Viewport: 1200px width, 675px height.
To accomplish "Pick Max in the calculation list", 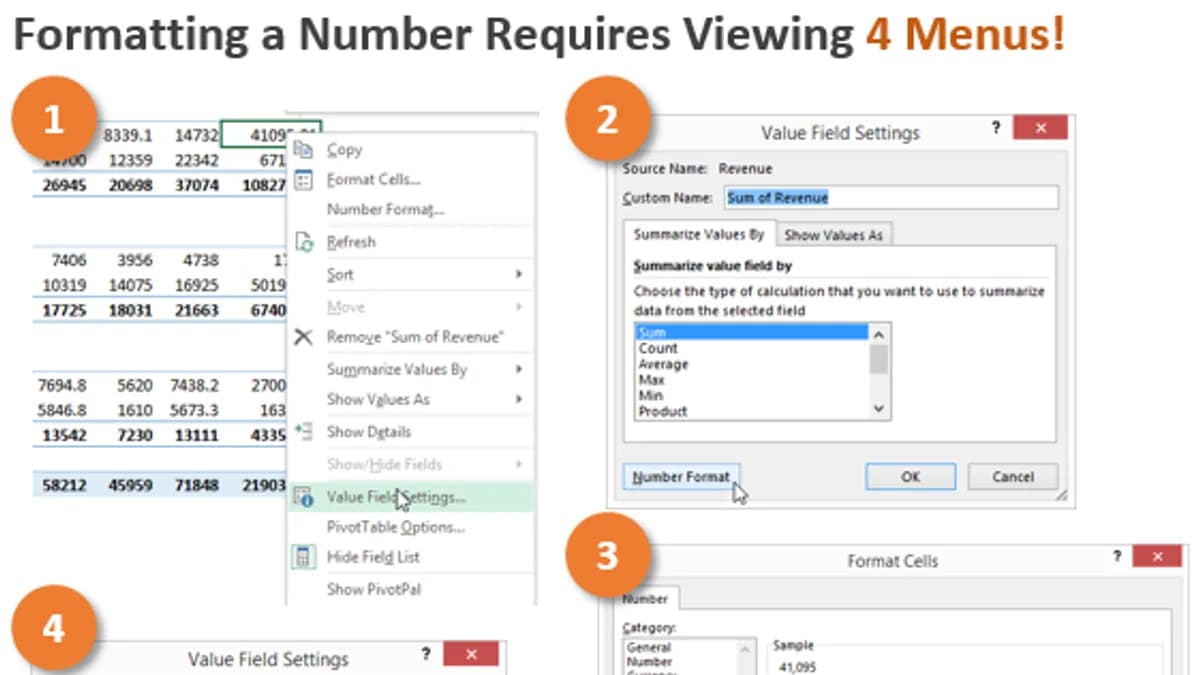I will point(752,380).
